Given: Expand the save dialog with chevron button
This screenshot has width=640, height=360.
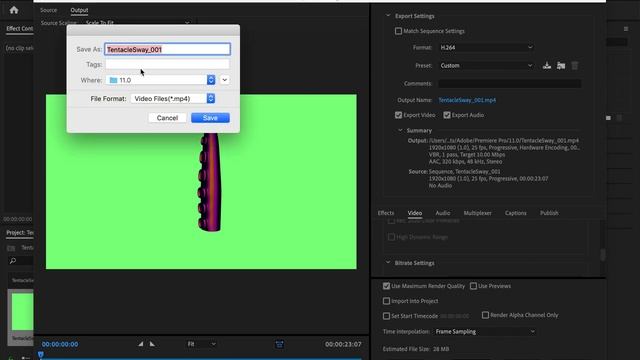Looking at the screenshot, I should coord(224,80).
